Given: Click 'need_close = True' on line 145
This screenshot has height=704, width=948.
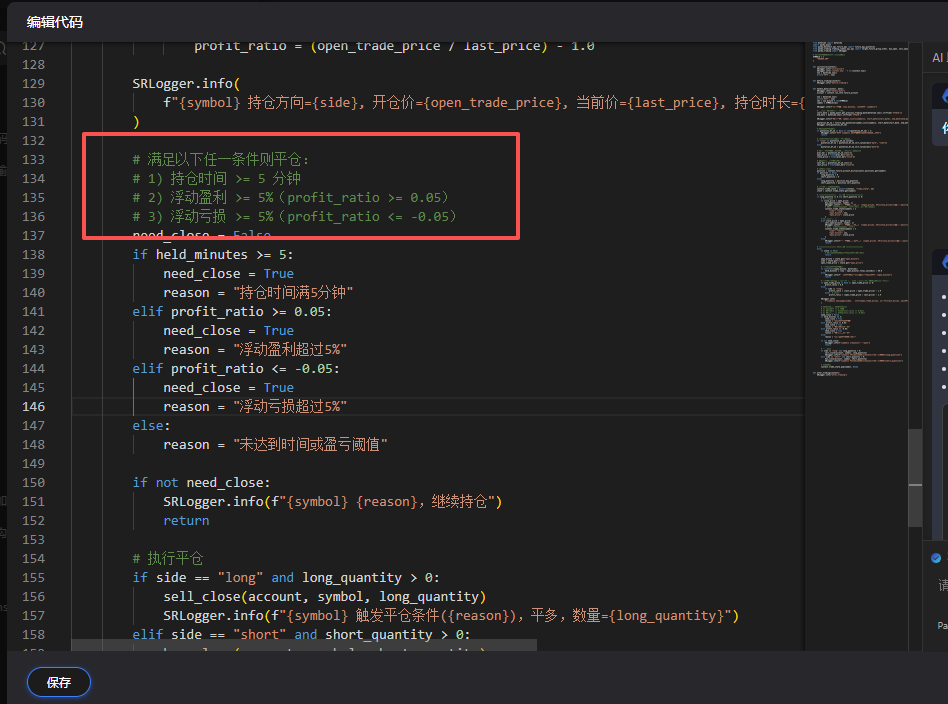Looking at the screenshot, I should 229,388.
